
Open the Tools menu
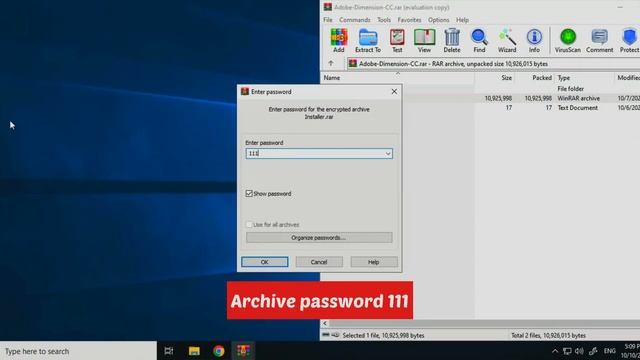(x=384, y=20)
